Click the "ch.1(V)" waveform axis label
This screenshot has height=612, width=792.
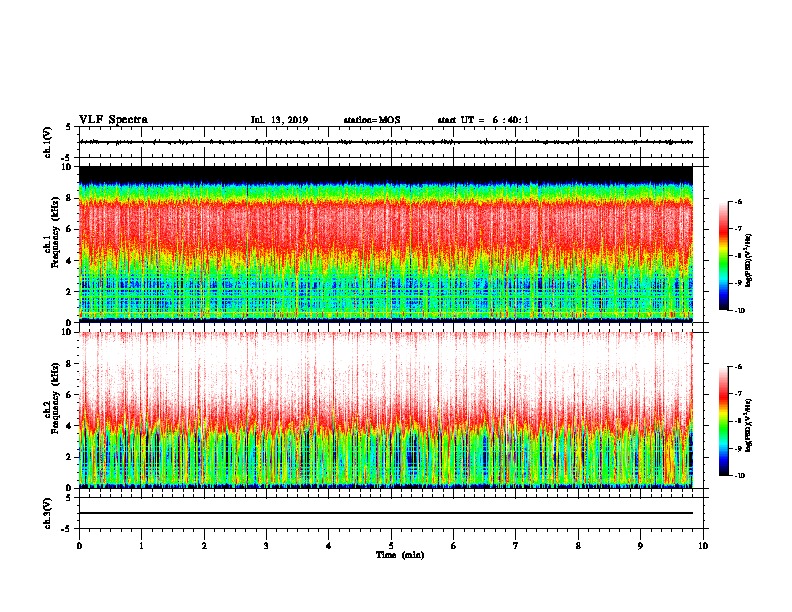pyautogui.click(x=48, y=142)
